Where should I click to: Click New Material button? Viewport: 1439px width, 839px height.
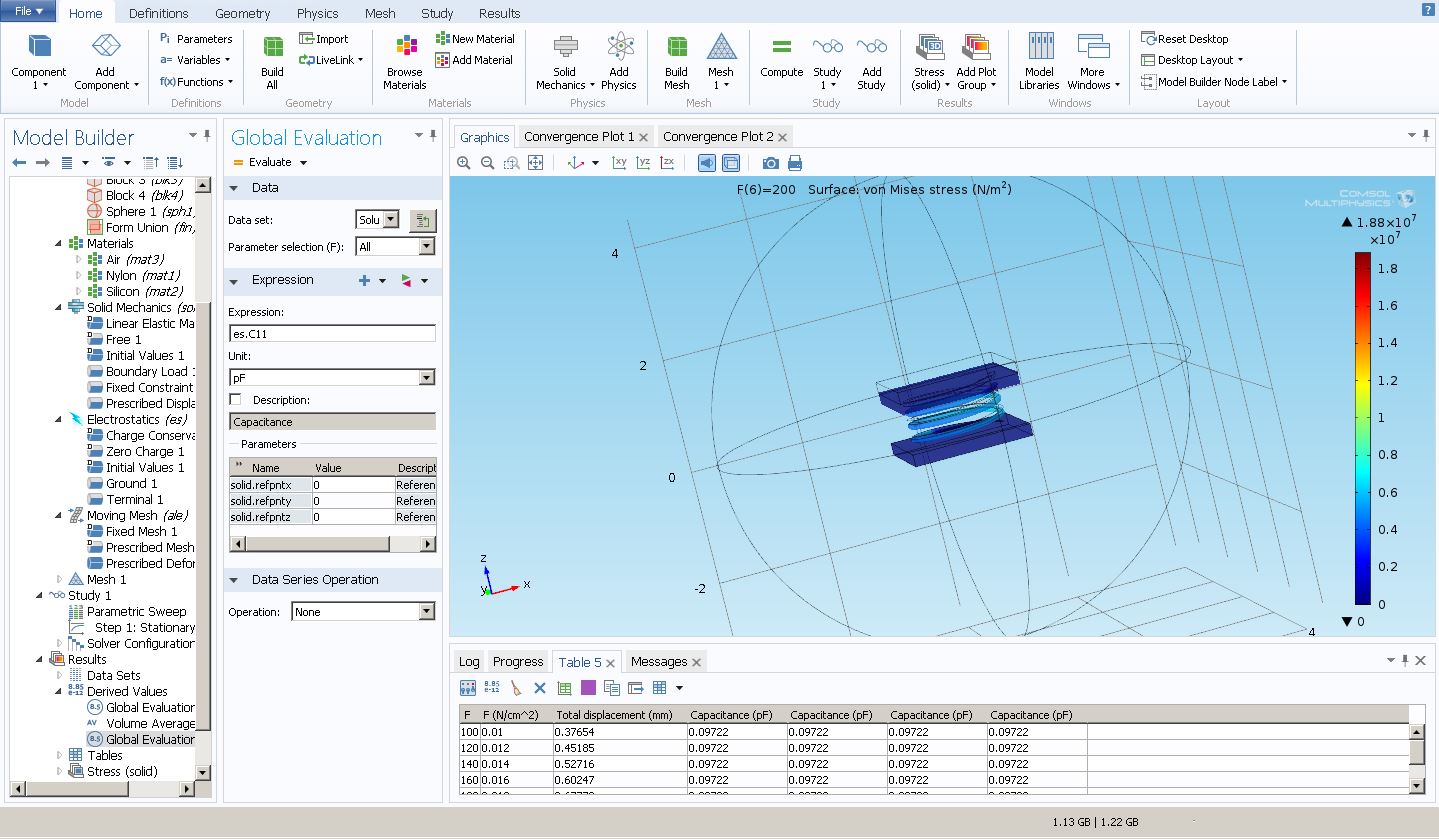coord(475,39)
